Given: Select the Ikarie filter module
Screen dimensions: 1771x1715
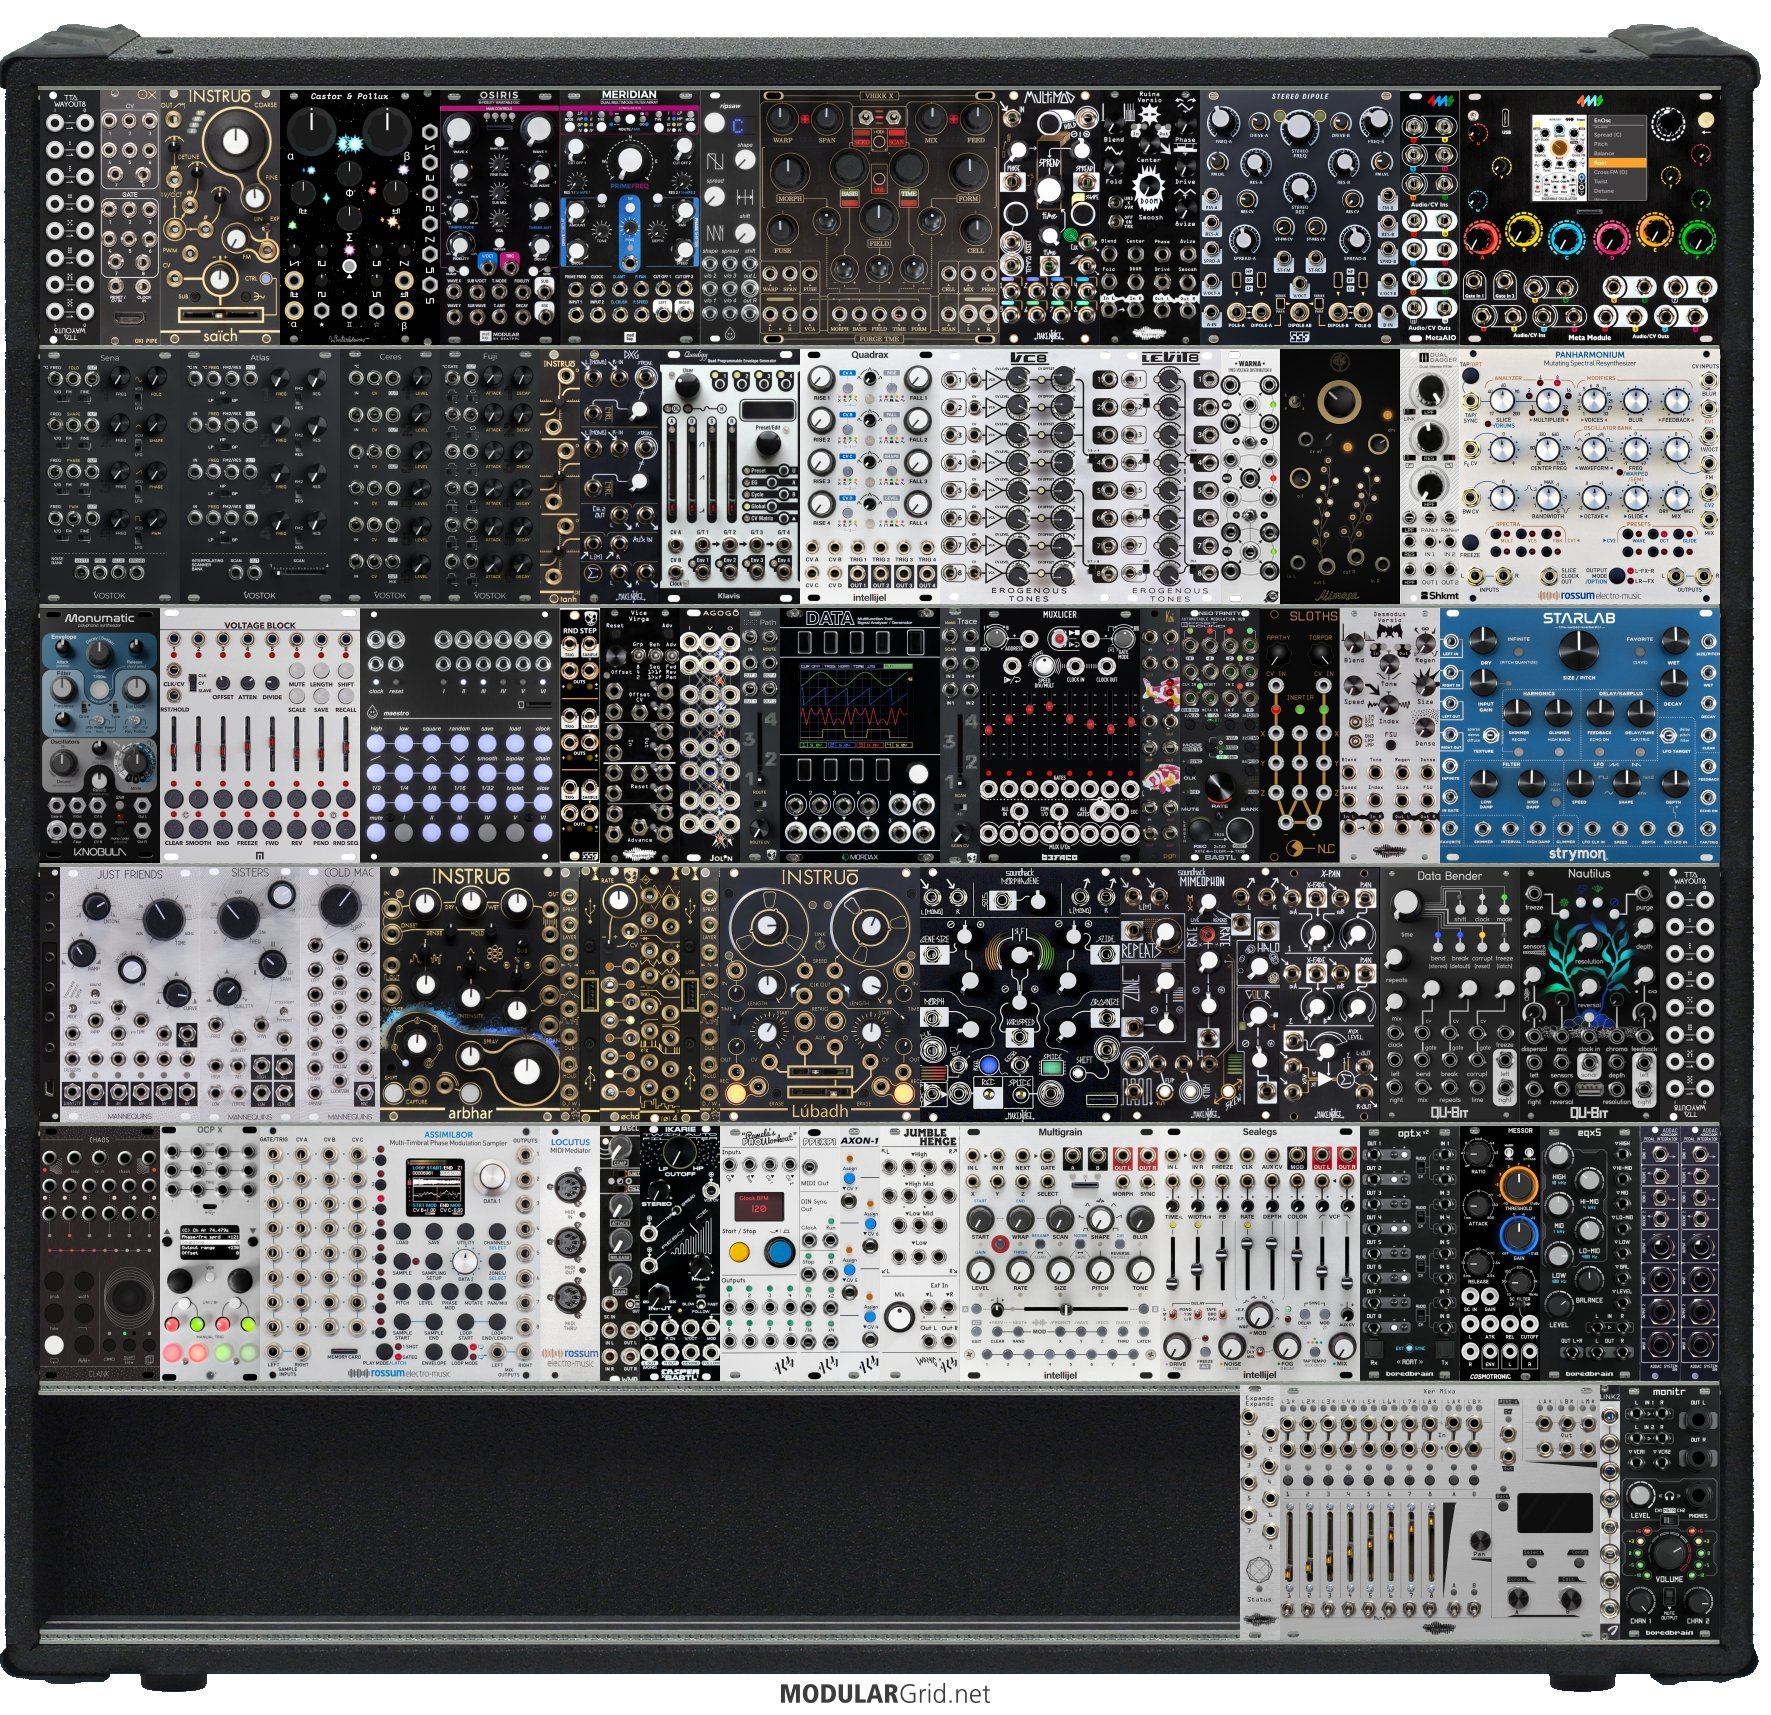Looking at the screenshot, I should pyautogui.click(x=680, y=1253).
